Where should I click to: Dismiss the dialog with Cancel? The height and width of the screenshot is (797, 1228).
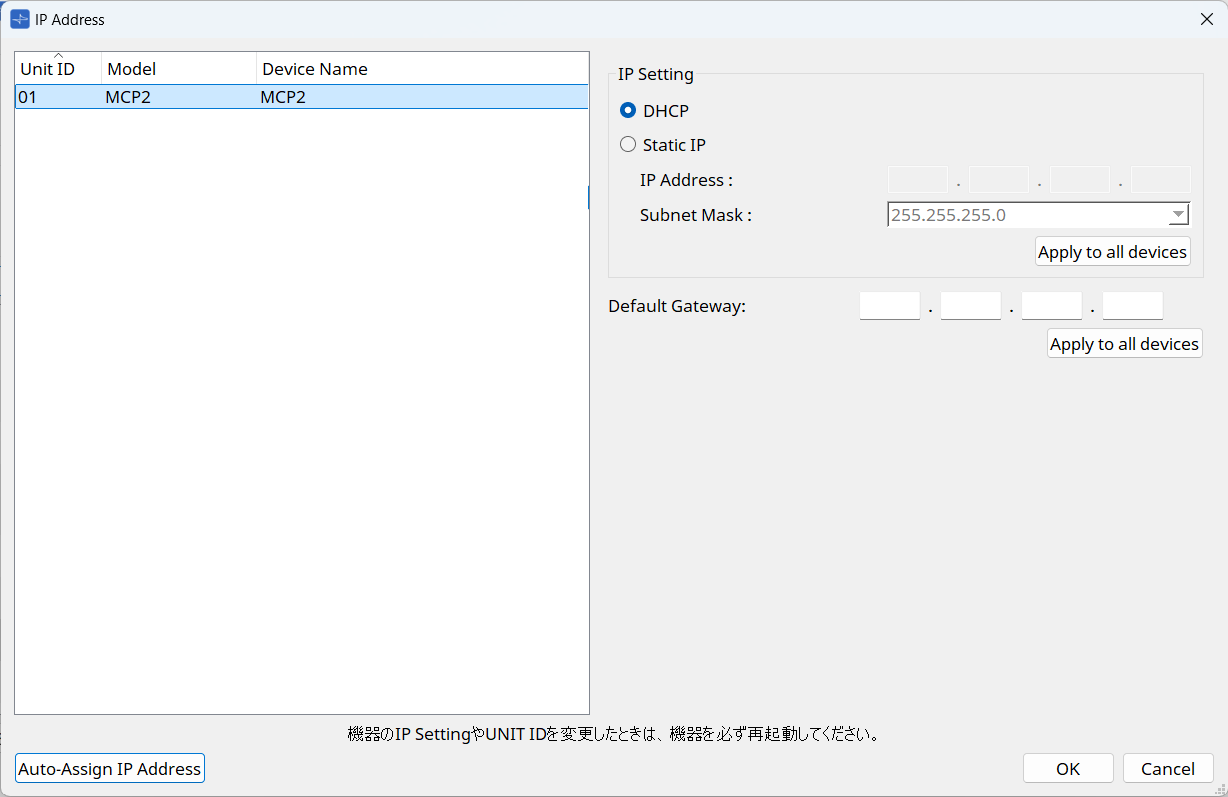(x=1168, y=768)
